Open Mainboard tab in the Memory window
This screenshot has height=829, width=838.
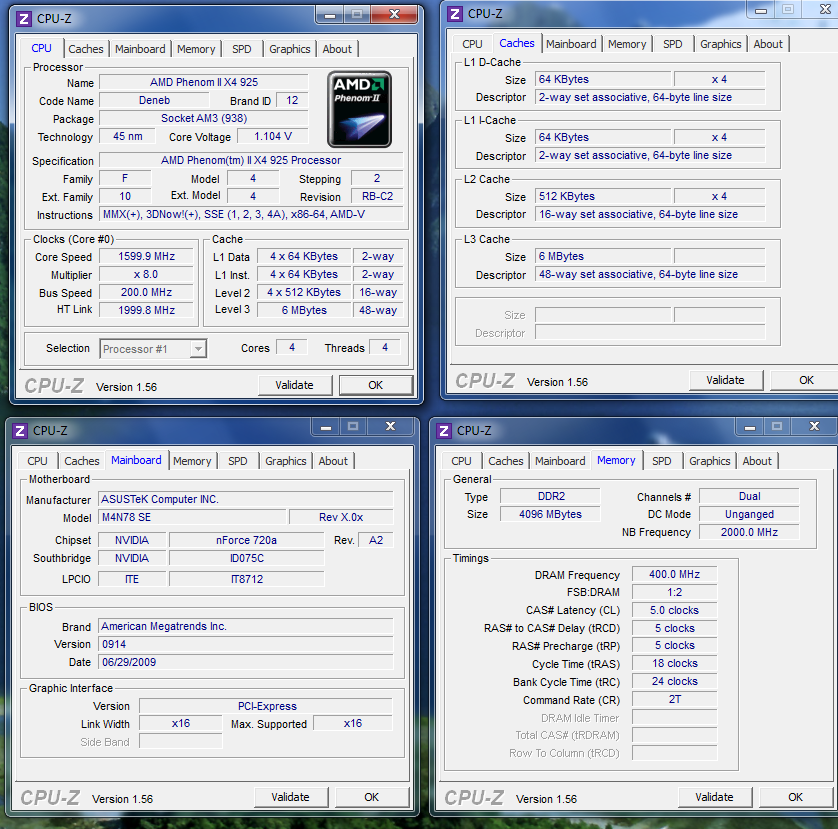[x=560, y=461]
